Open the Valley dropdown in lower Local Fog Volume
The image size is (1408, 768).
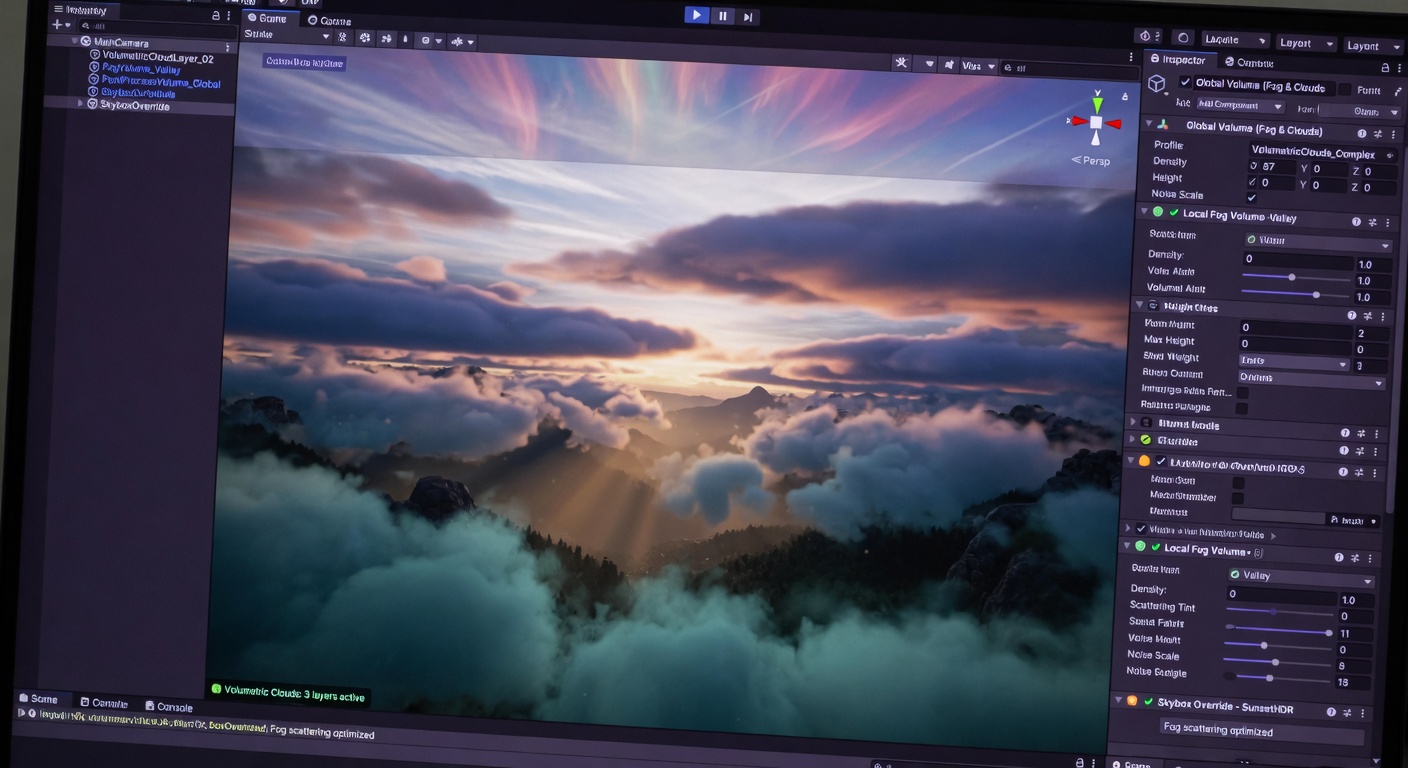pos(1302,577)
